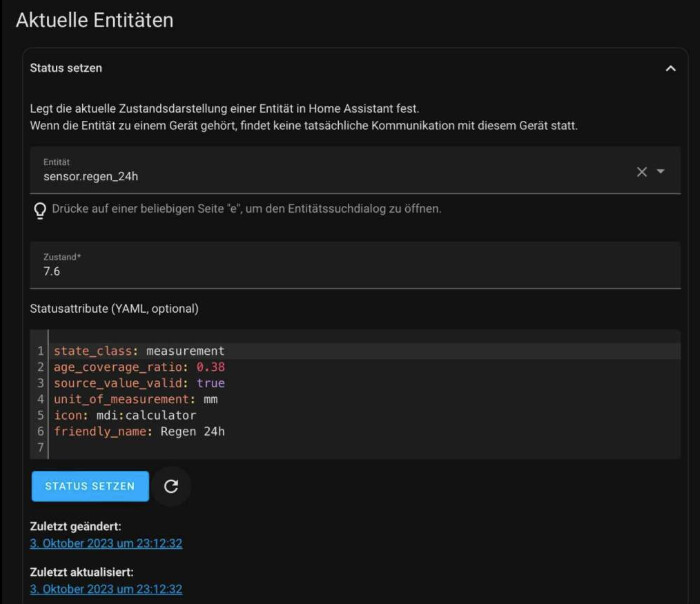Click the lightbulb hint icon
Viewport: 700px width, 604px height.
(41, 210)
